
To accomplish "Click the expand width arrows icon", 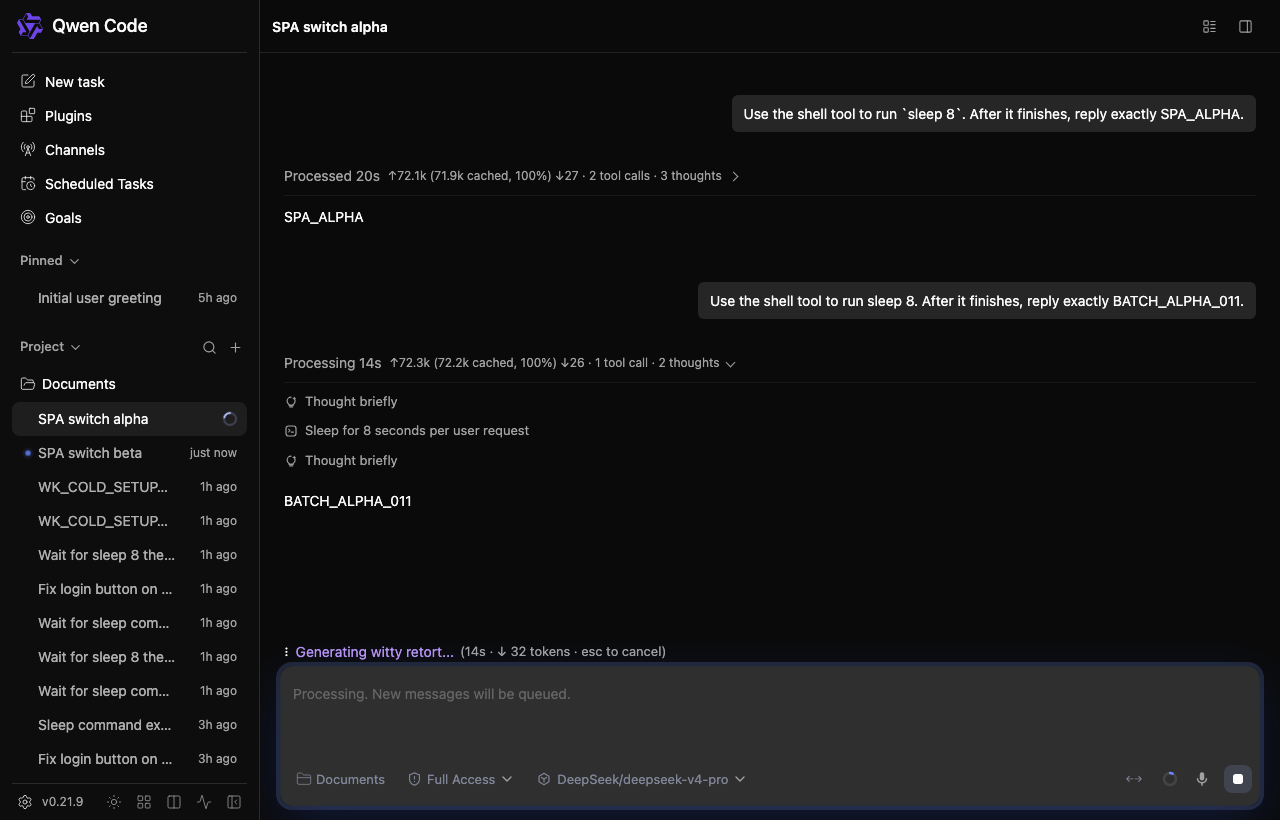I will pos(1134,779).
